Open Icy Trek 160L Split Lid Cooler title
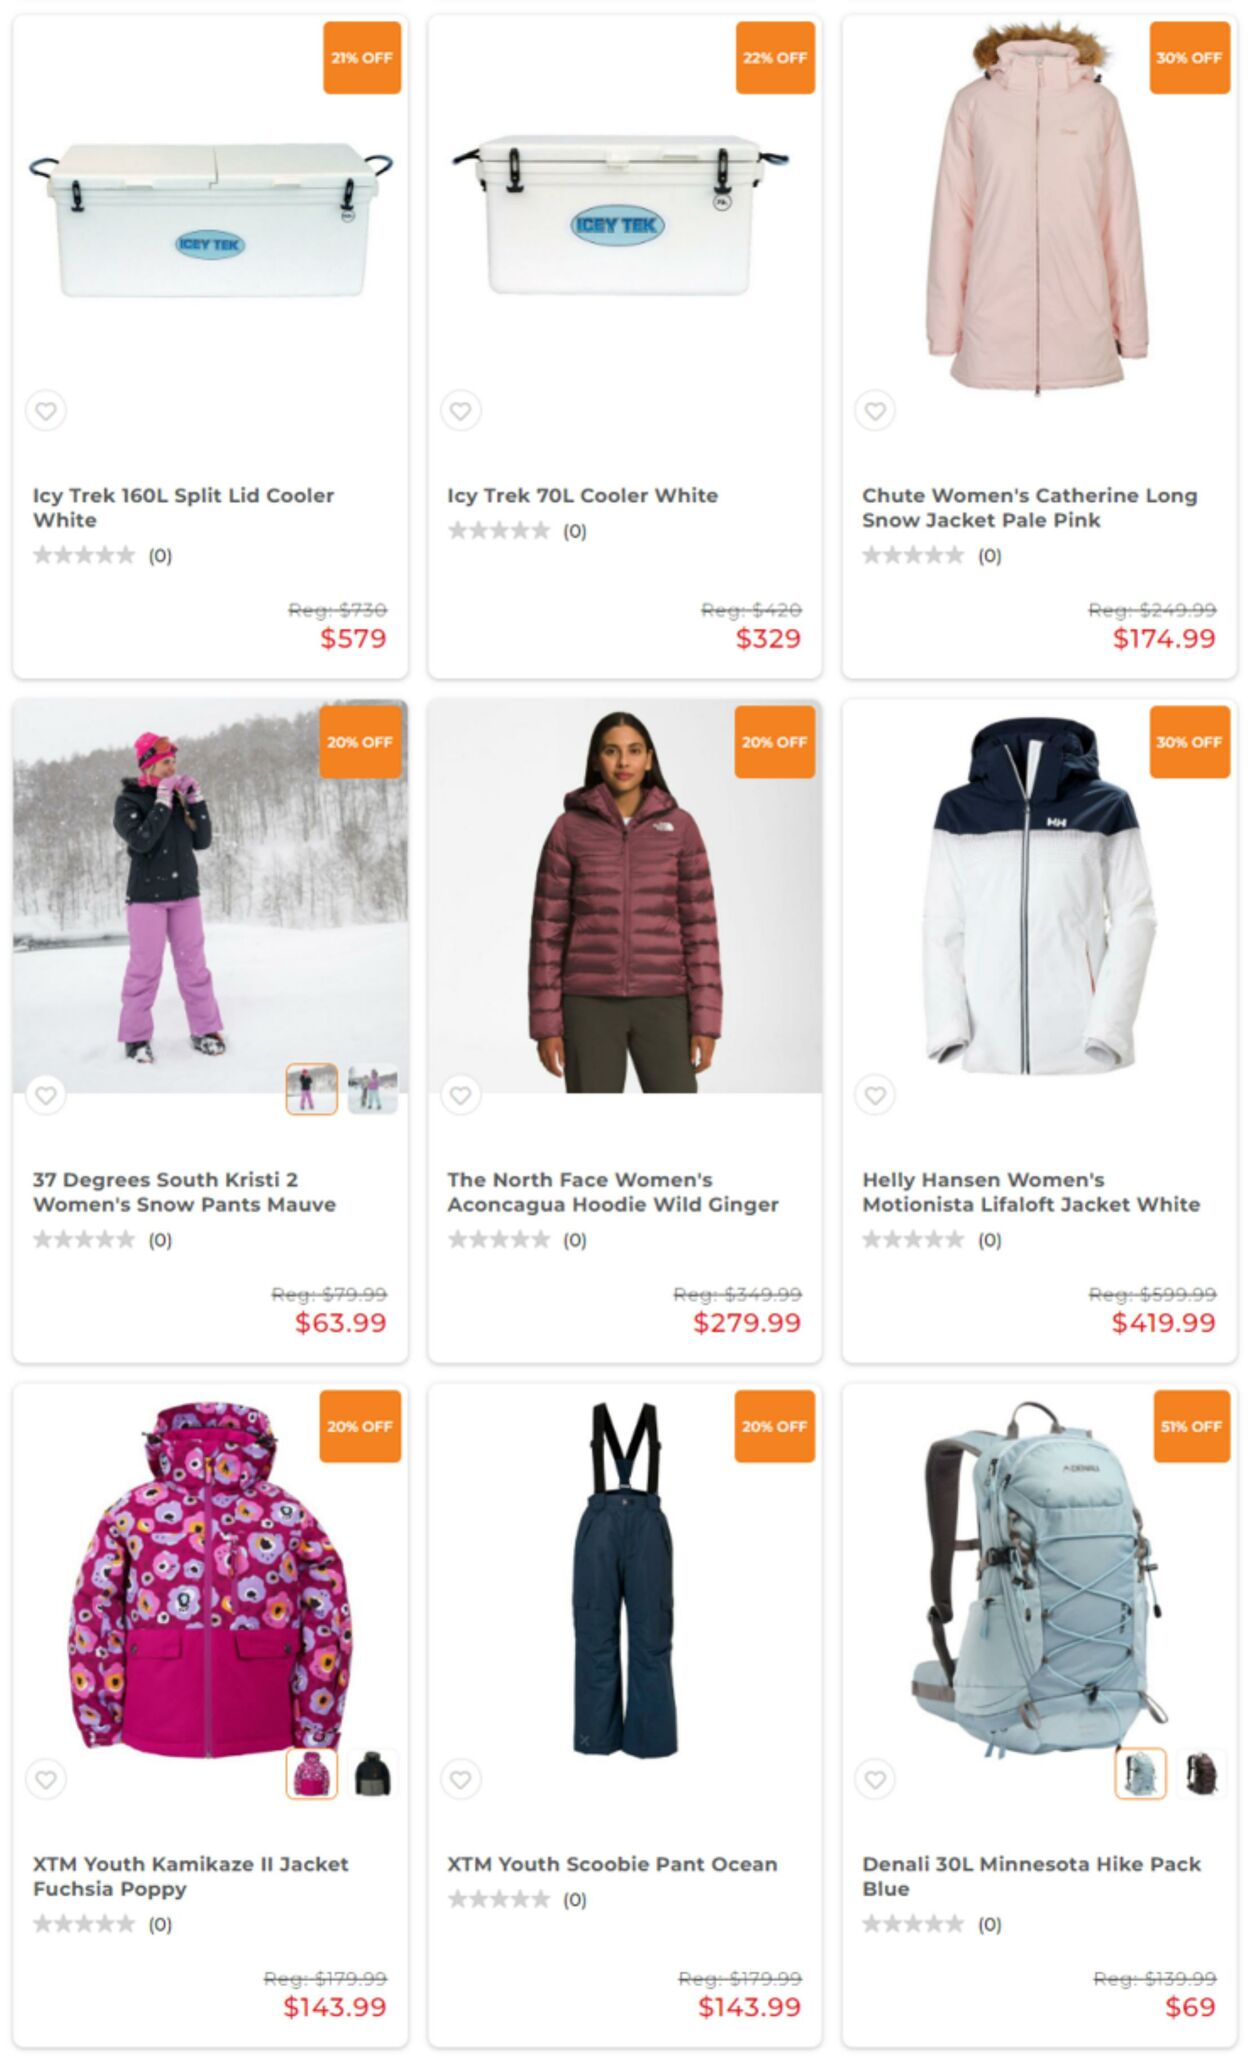1250x2058 pixels. point(183,507)
